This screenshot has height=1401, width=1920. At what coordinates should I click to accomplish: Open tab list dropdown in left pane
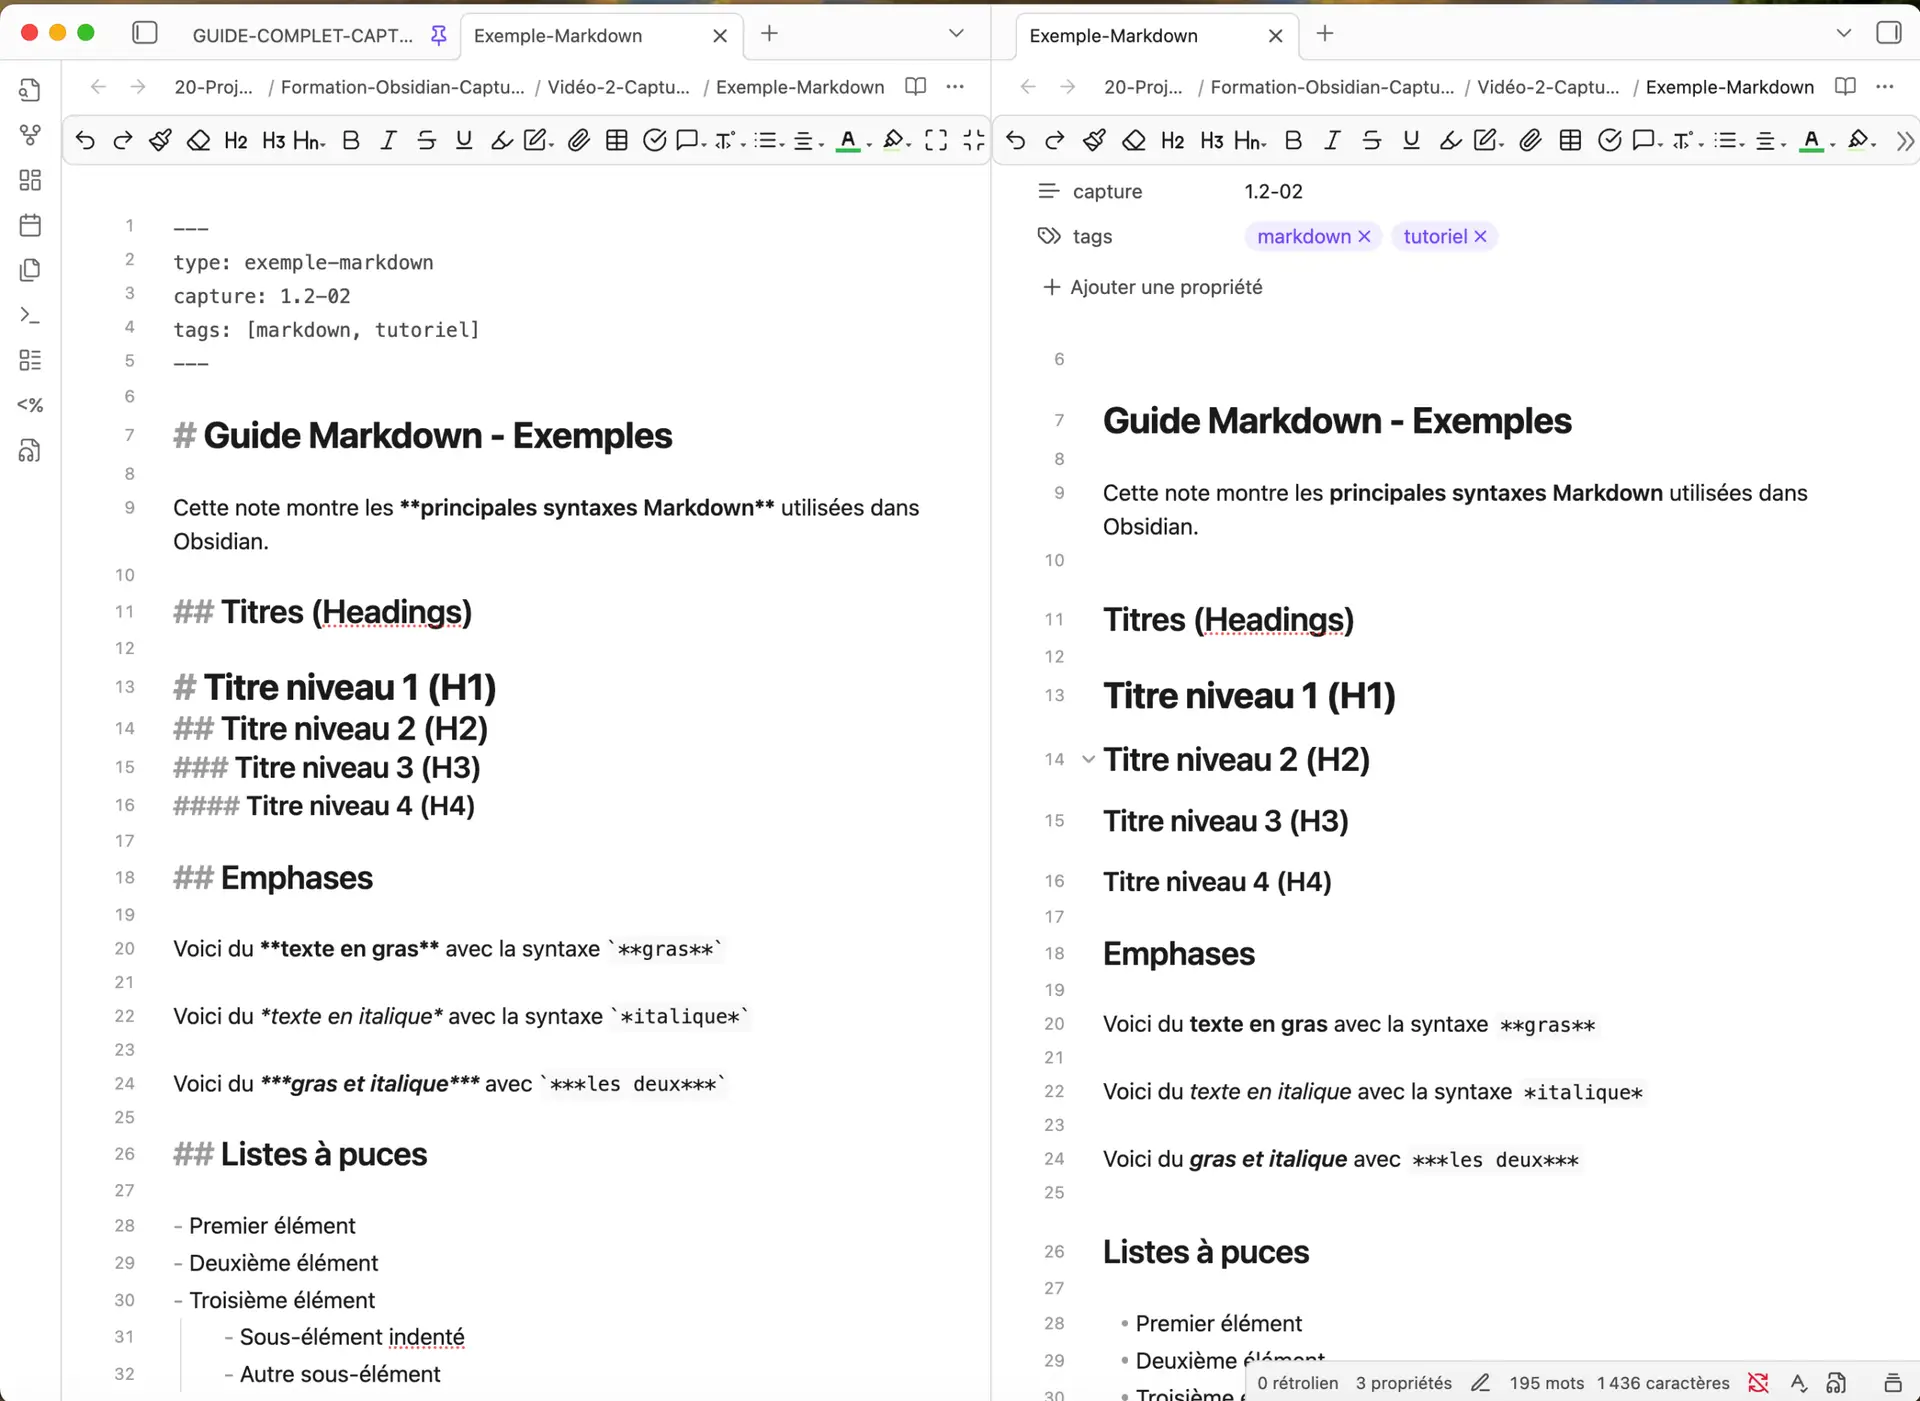pos(956,33)
